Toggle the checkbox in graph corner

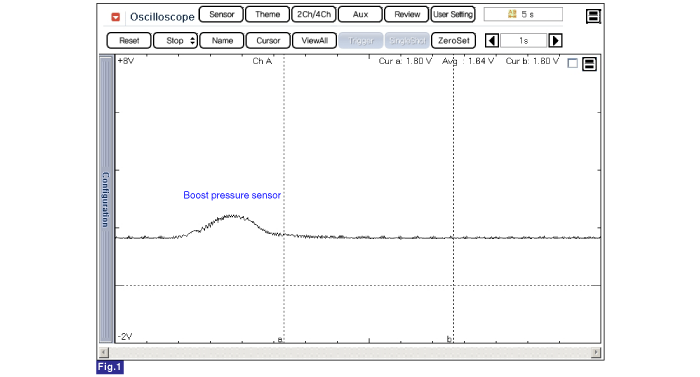point(572,63)
